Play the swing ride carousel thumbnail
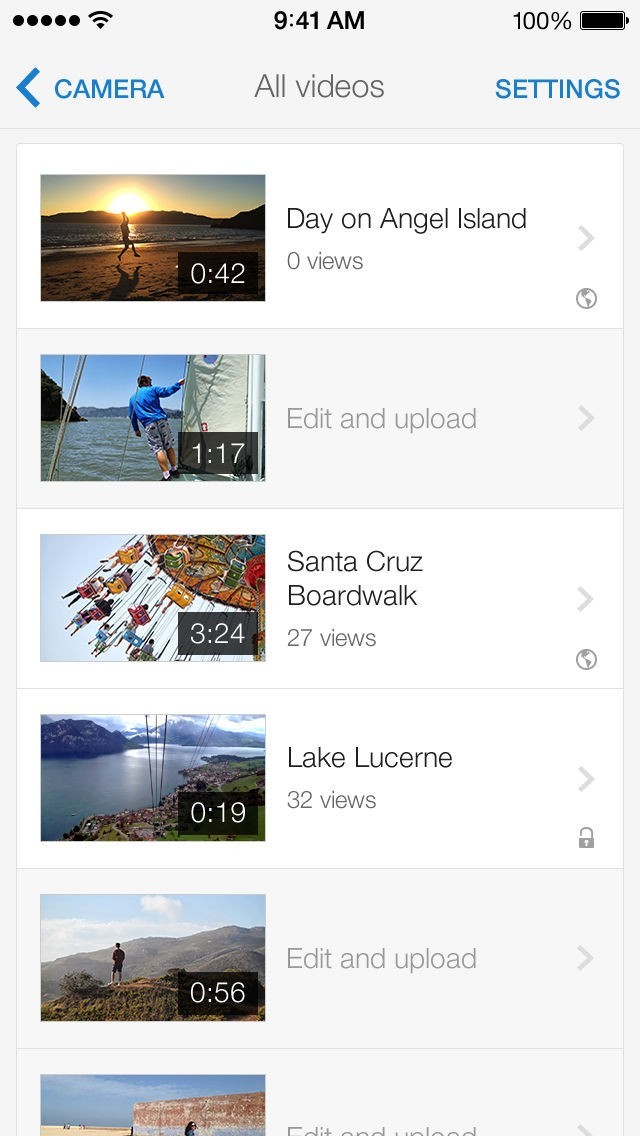 [x=153, y=598]
